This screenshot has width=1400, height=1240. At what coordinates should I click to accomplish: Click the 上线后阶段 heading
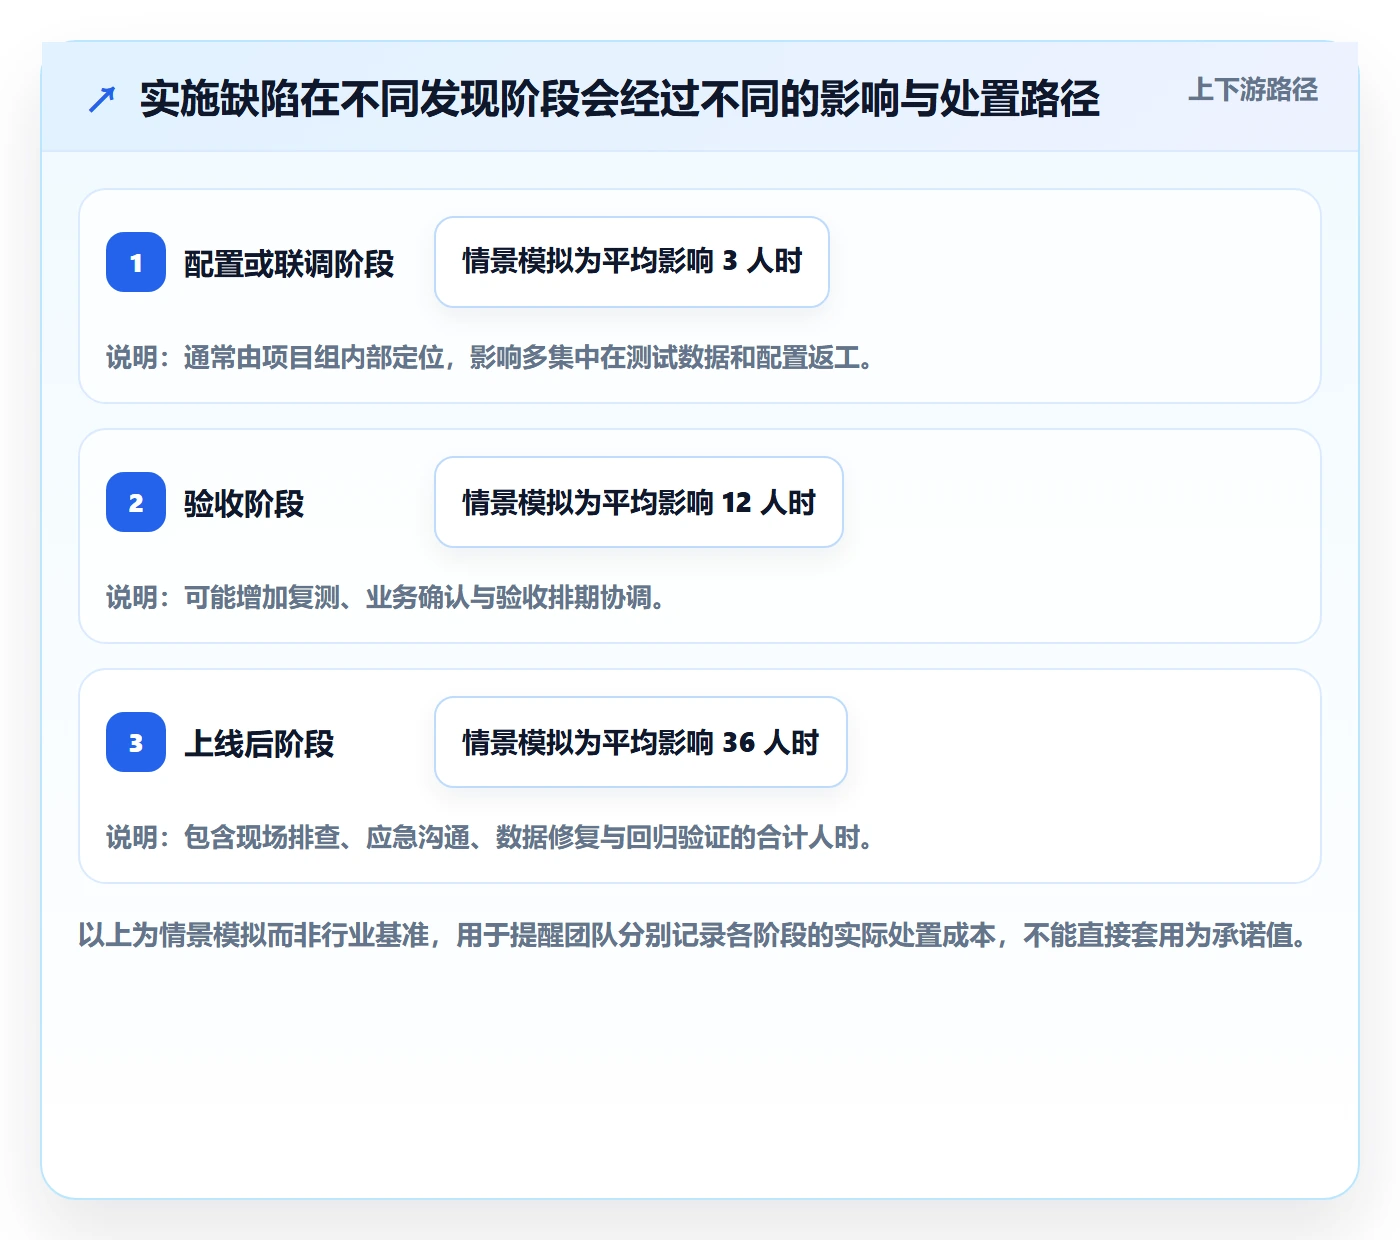coord(259,744)
